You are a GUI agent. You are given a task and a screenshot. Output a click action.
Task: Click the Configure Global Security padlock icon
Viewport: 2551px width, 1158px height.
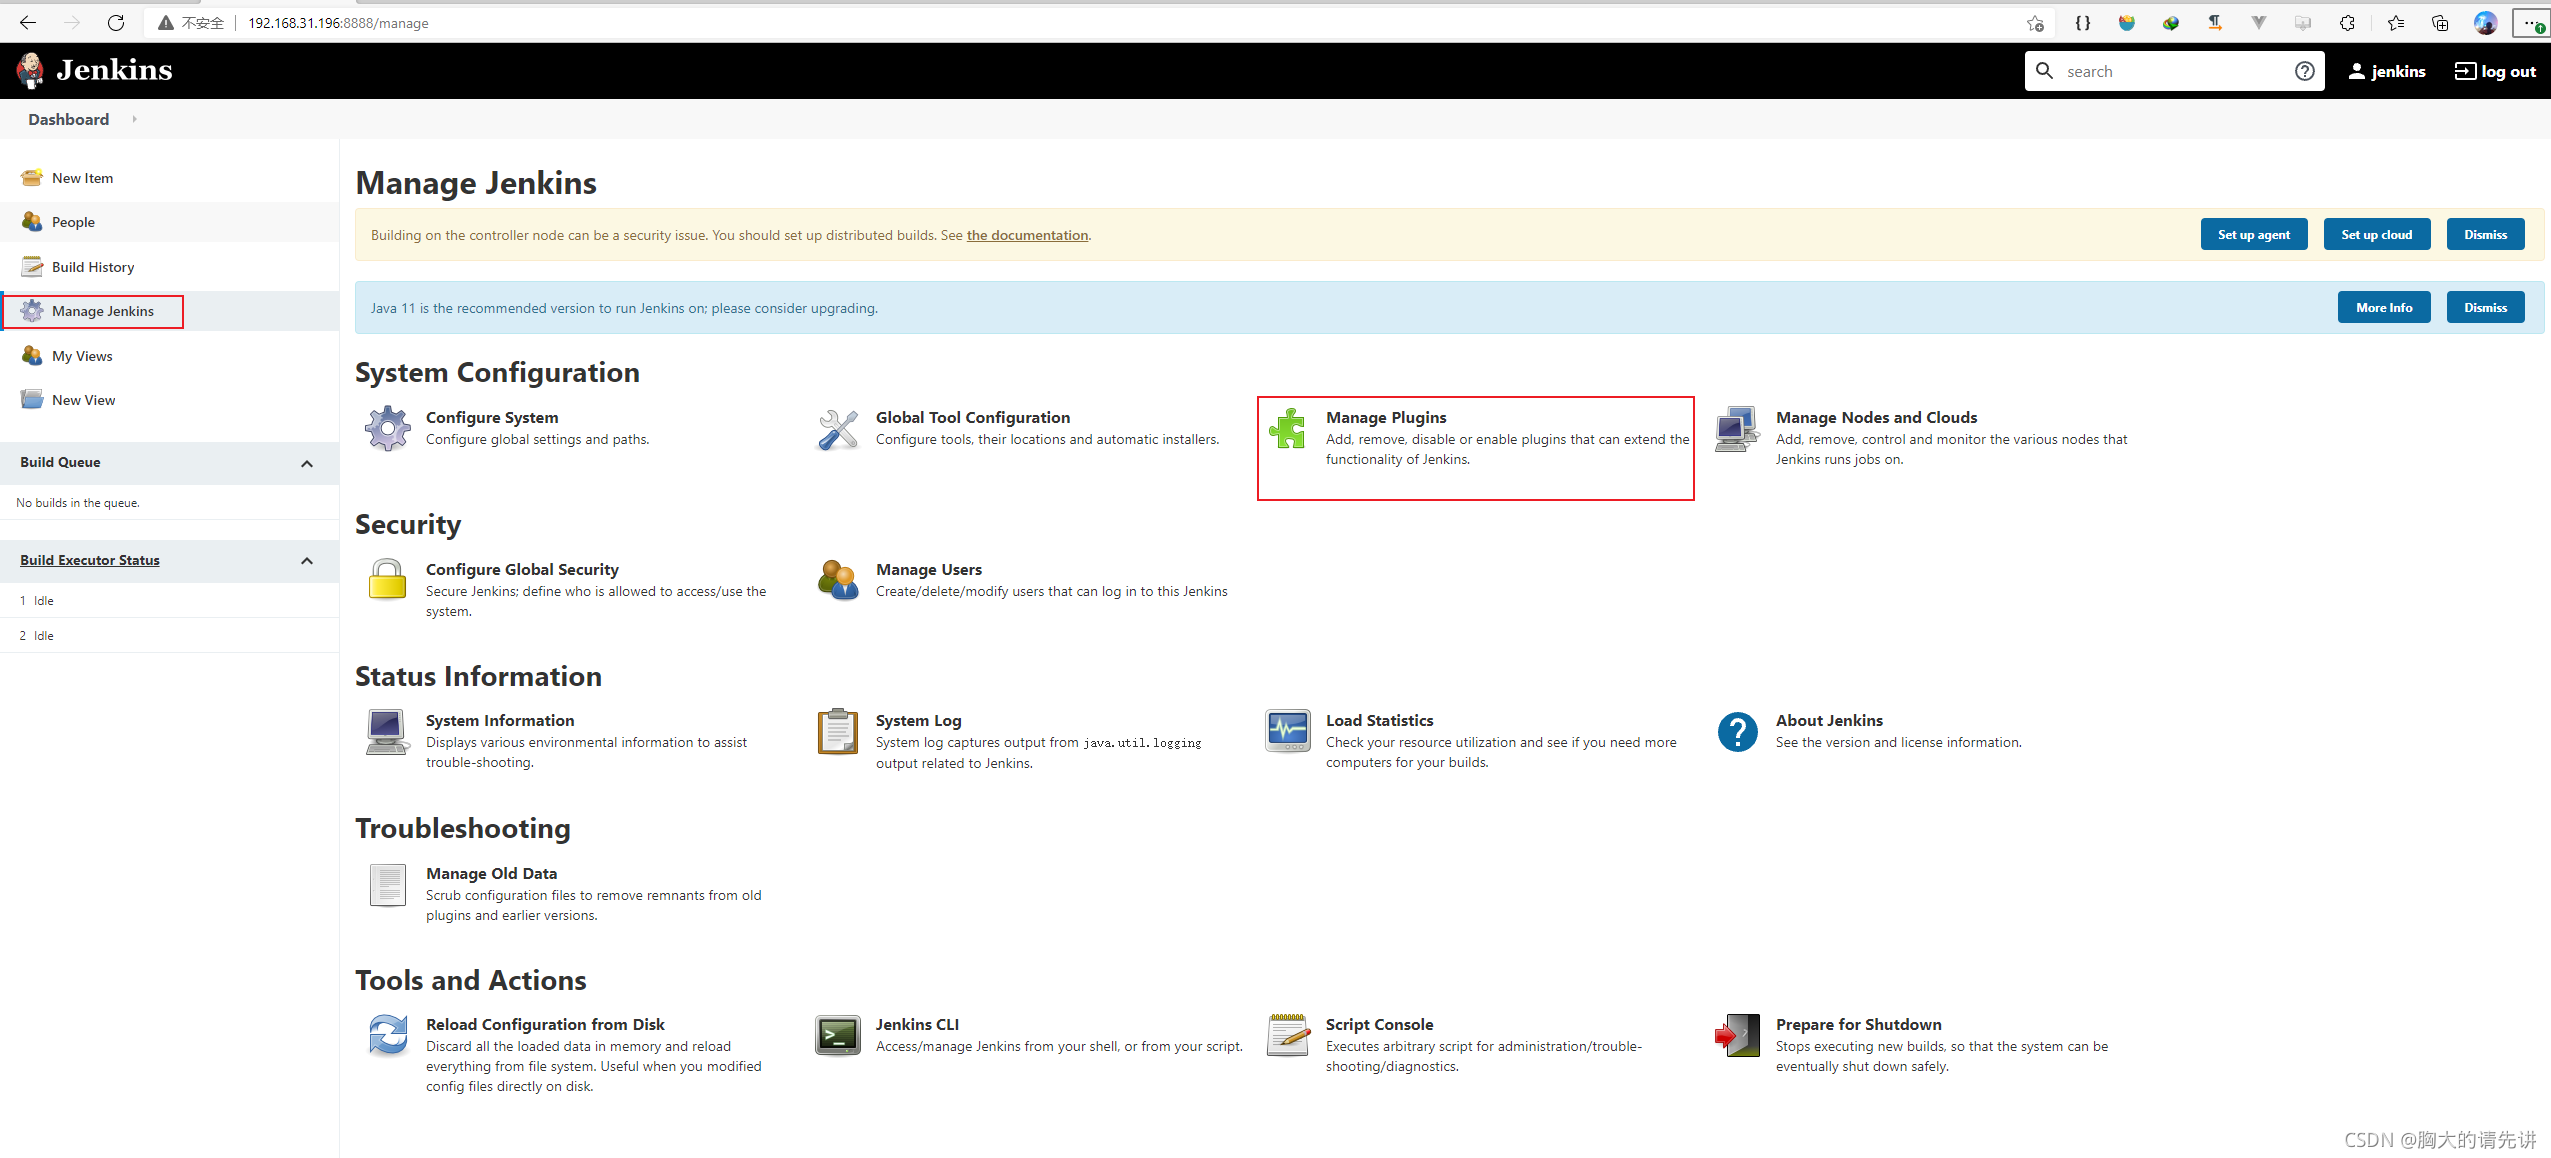click(387, 580)
